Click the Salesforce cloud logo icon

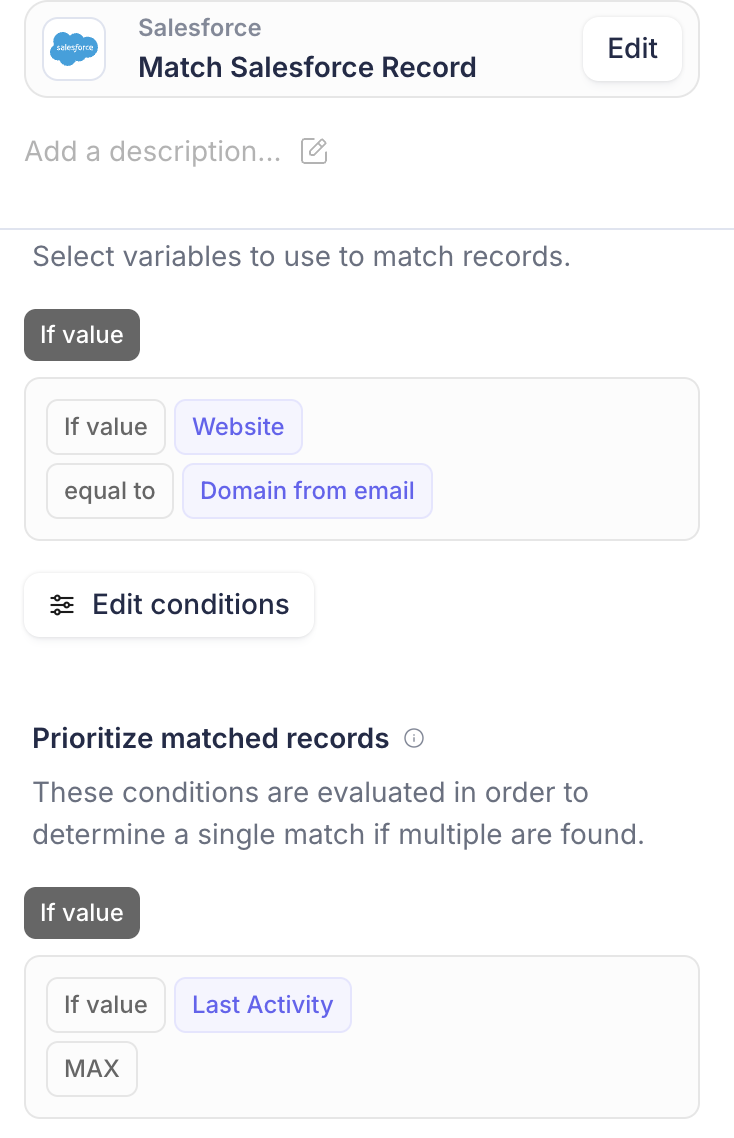(74, 49)
